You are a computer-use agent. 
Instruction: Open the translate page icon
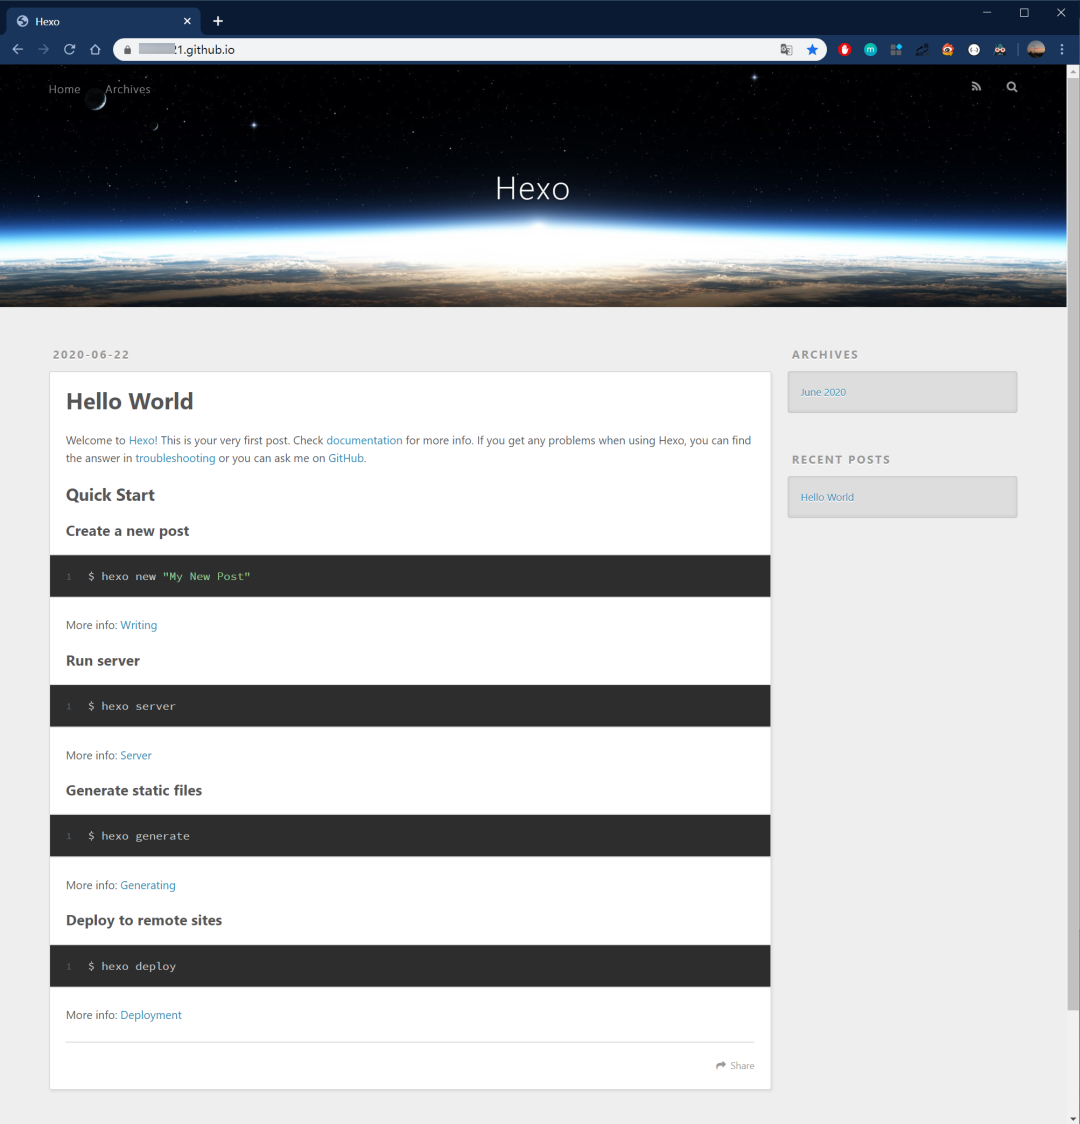(786, 49)
